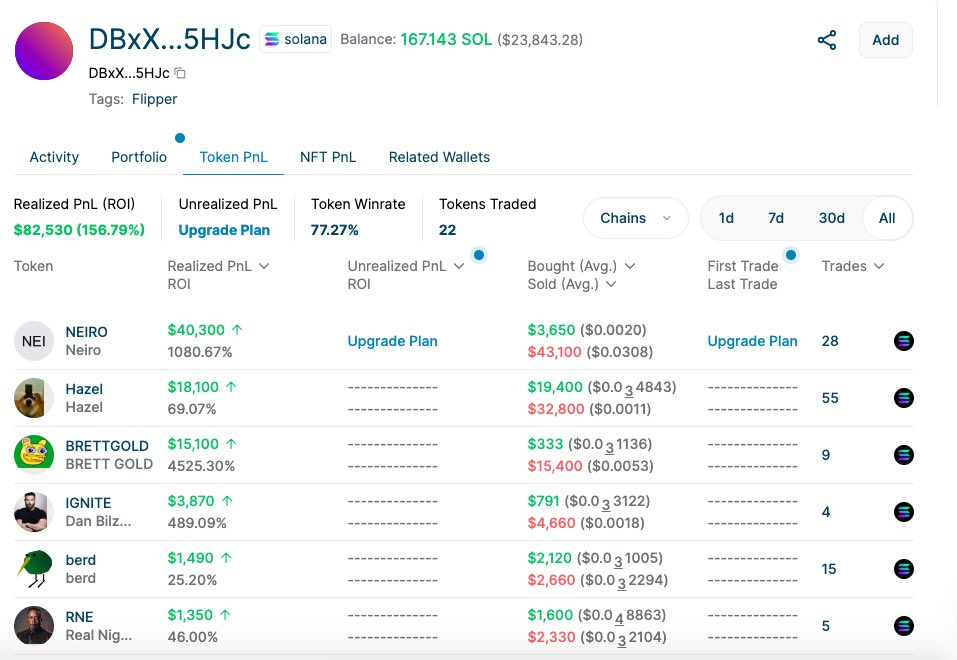Open the berd token link
The image size is (957, 660).
point(81,560)
